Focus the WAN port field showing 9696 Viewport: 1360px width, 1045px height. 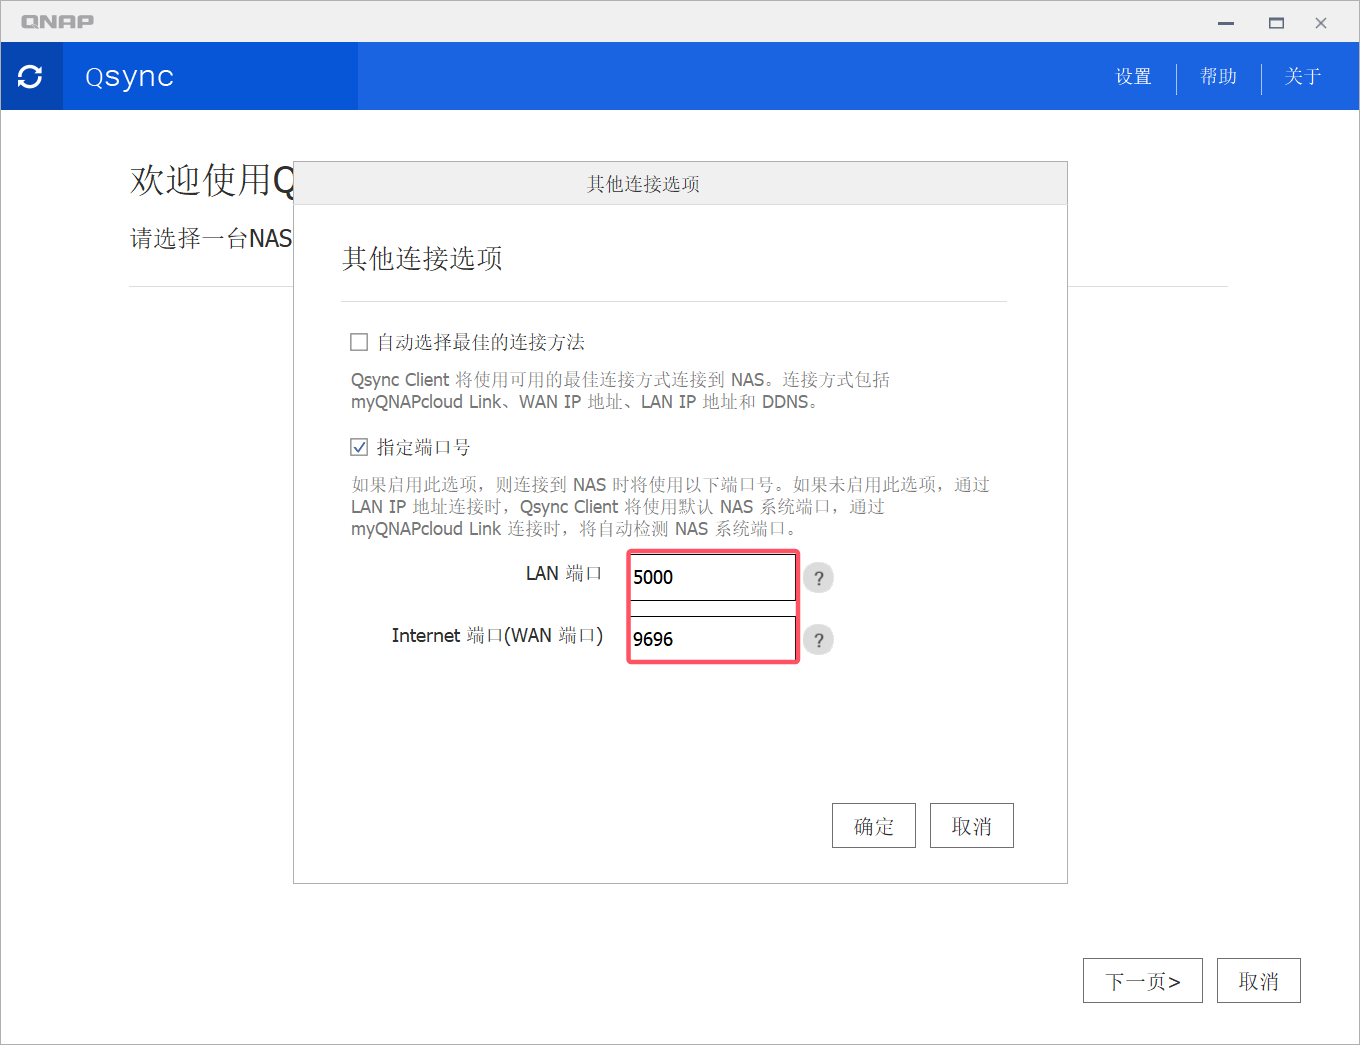[712, 639]
